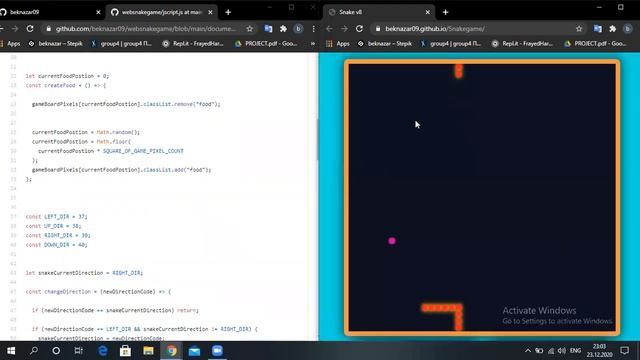
Task: Open the notification center icon
Action: tap(624, 351)
